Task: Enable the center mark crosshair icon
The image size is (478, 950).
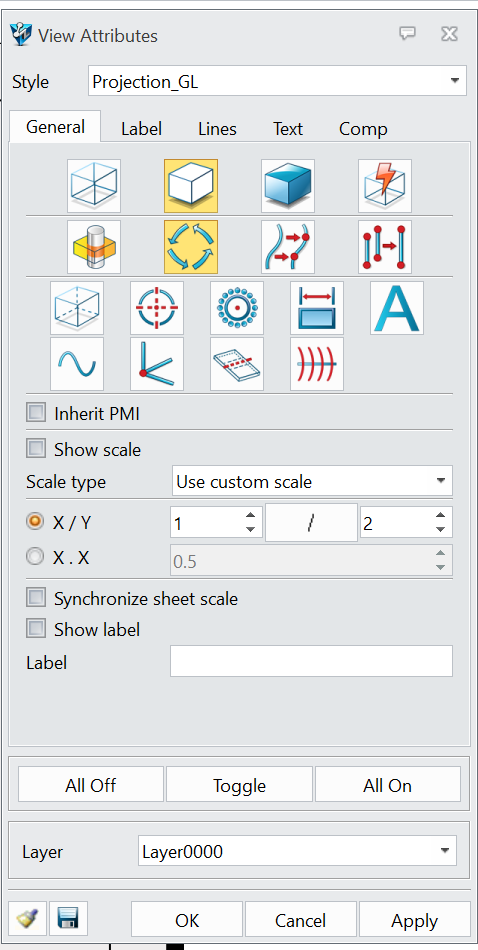Action: [157, 308]
